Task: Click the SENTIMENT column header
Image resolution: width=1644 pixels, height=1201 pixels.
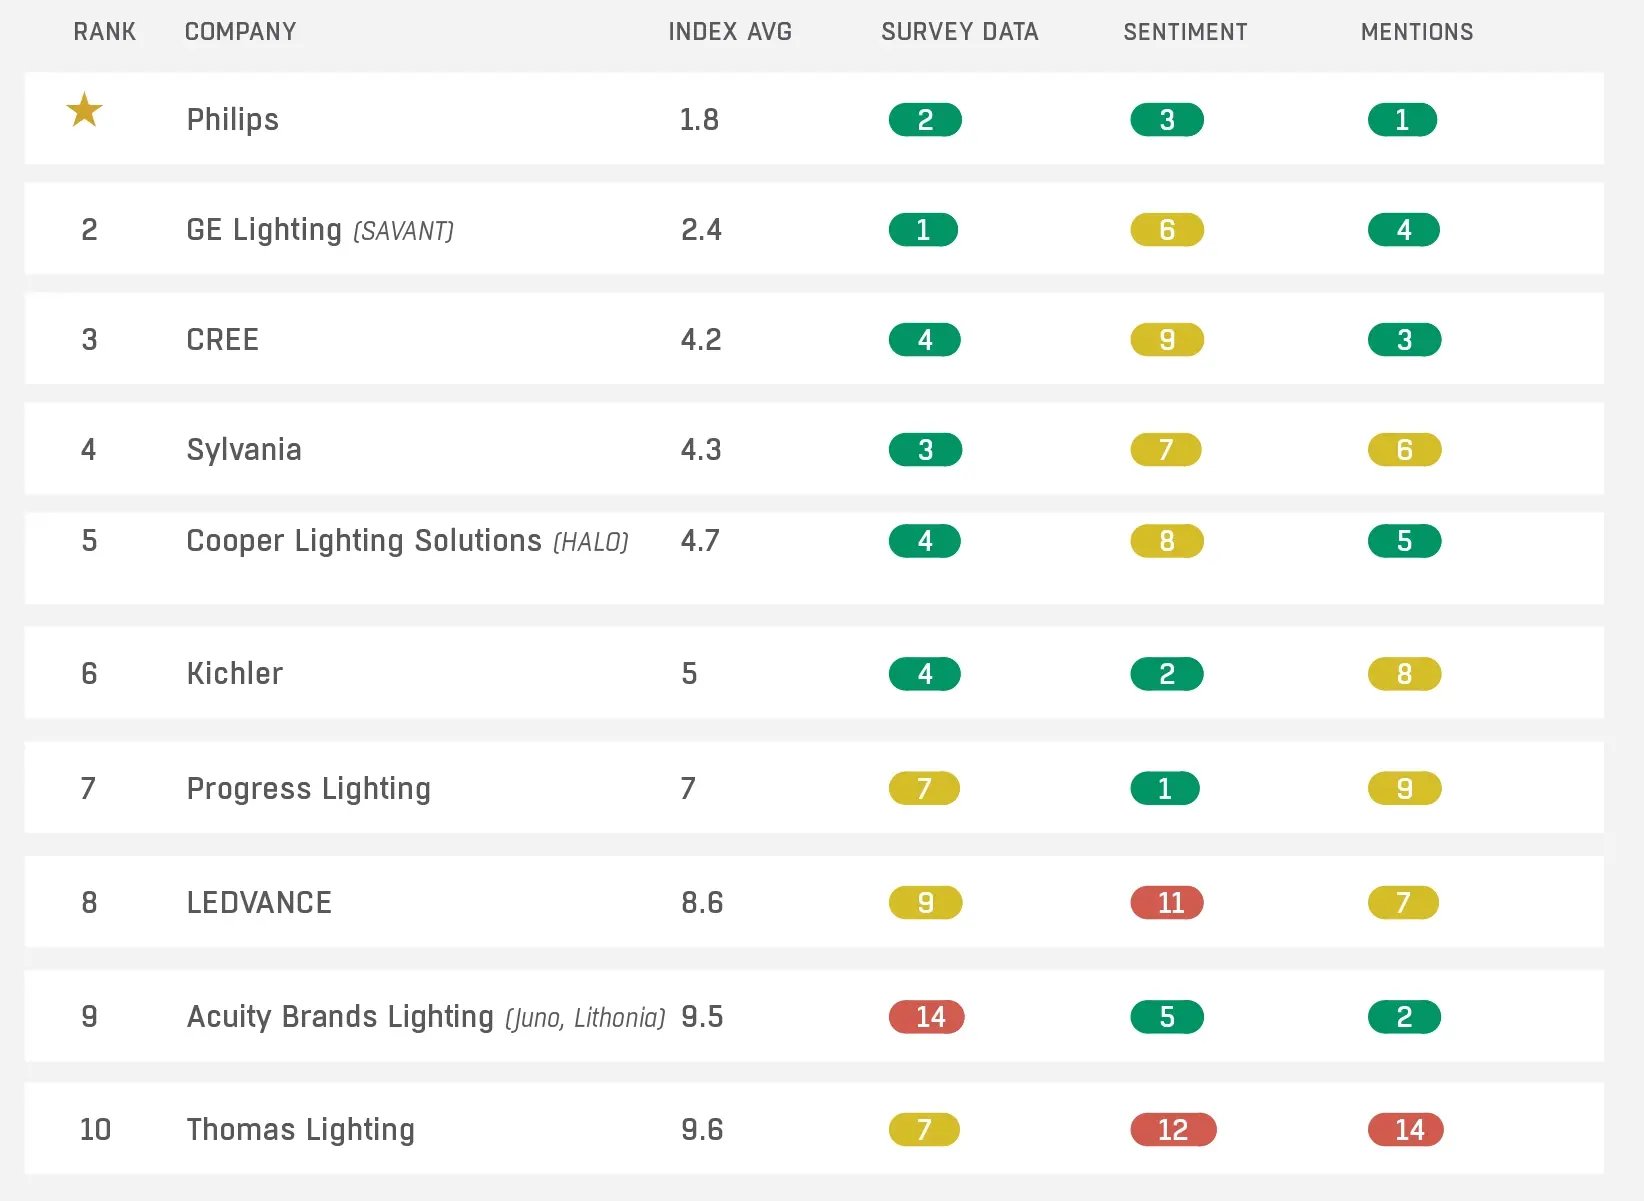Action: click(x=1185, y=32)
